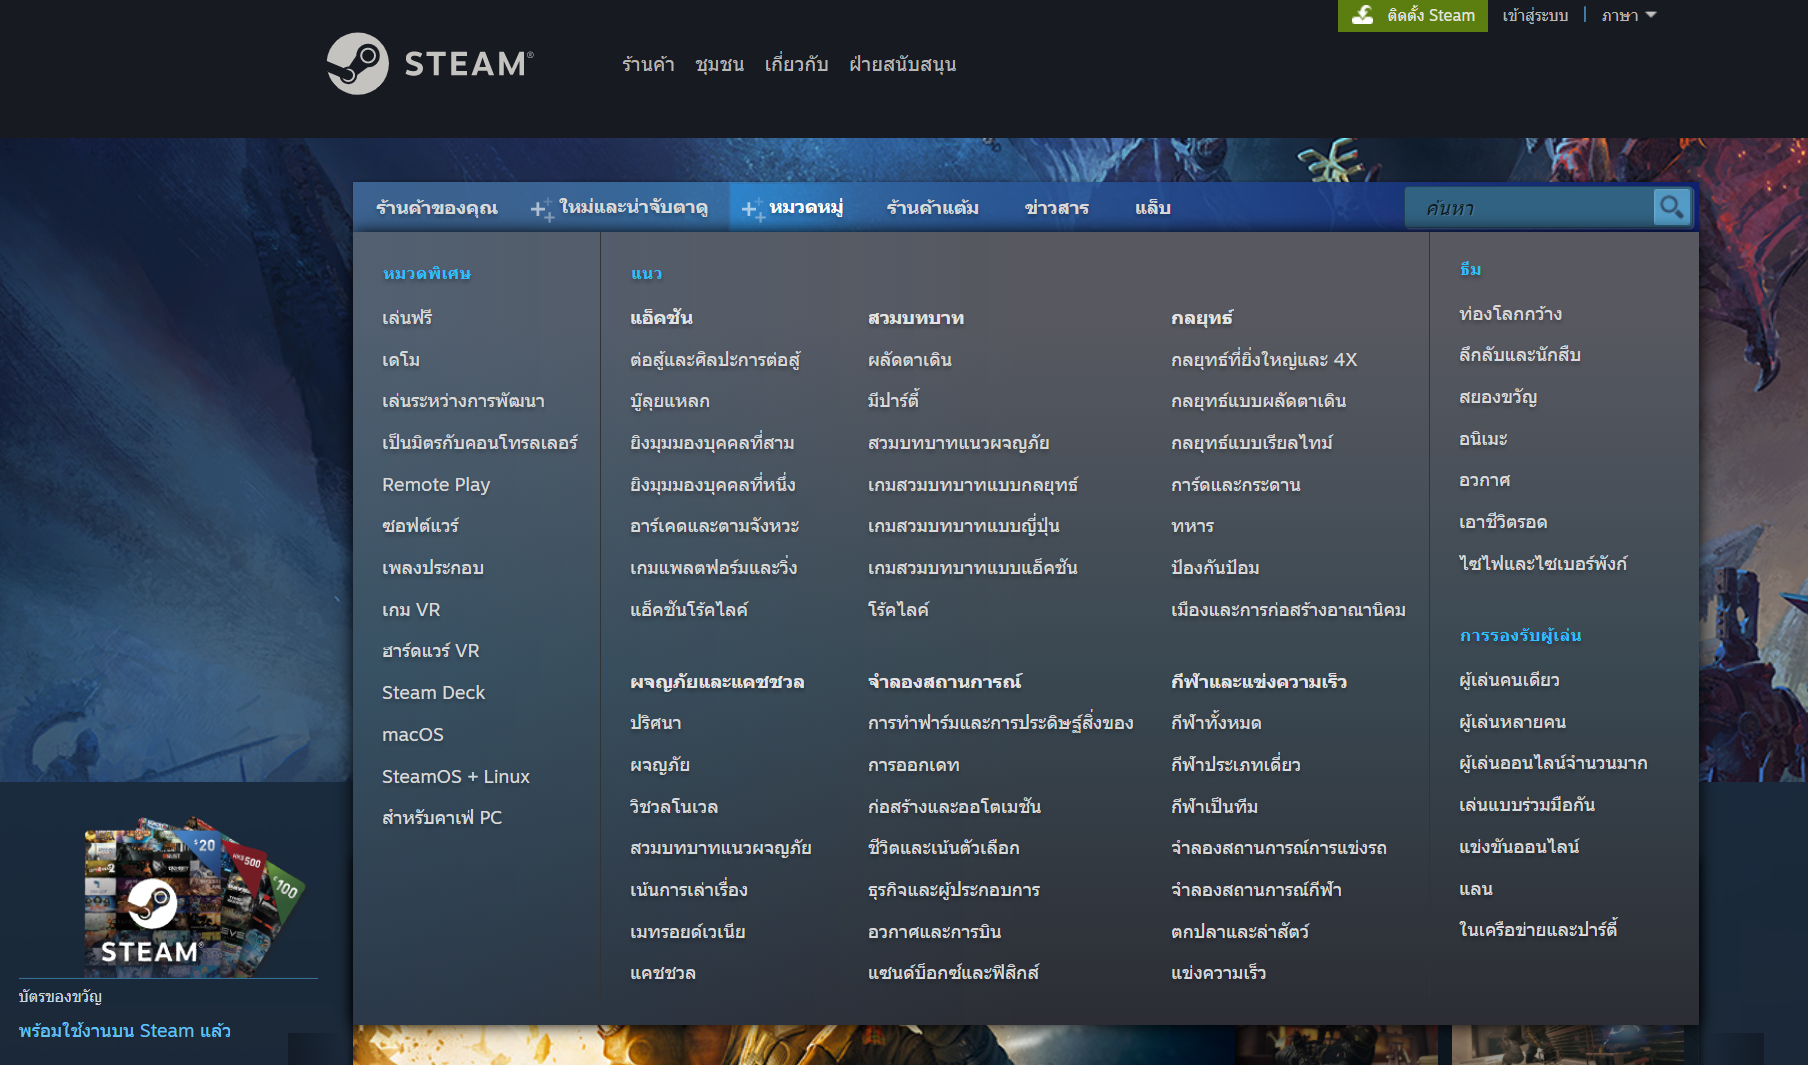The width and height of the screenshot is (1808, 1065).
Task: Choose the Remote Play category
Action: (436, 485)
